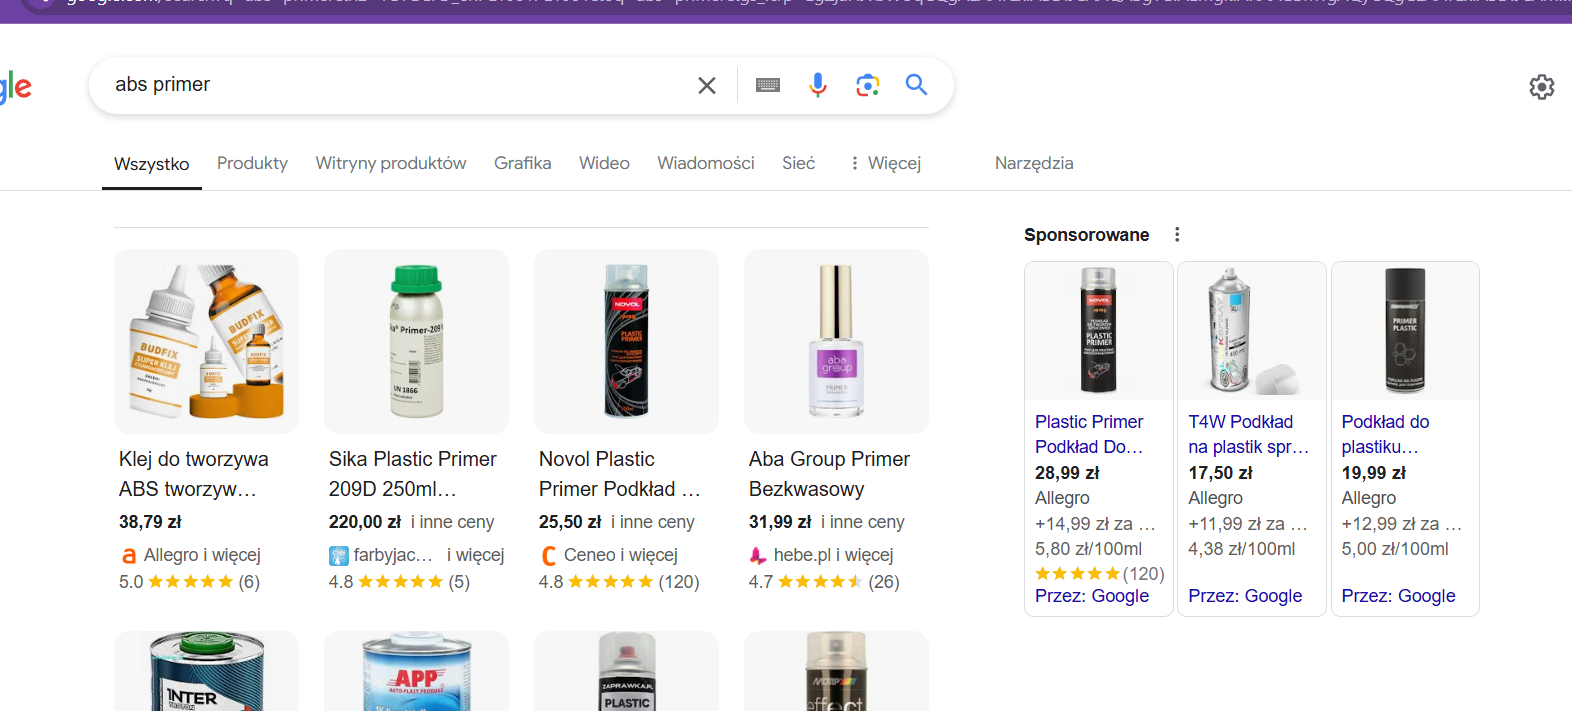Open 'Novol Plastic Primer Podkład' title
Image resolution: width=1572 pixels, height=711 pixels.
pos(620,474)
